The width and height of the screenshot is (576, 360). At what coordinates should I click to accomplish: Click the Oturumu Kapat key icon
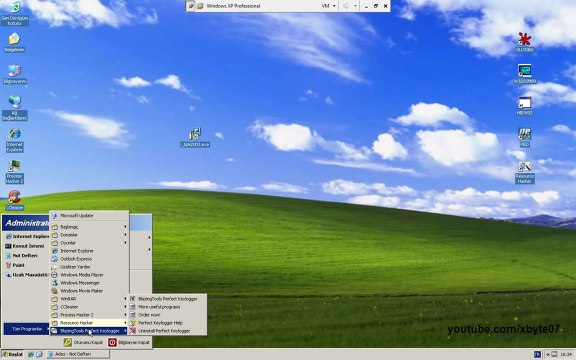[68, 342]
